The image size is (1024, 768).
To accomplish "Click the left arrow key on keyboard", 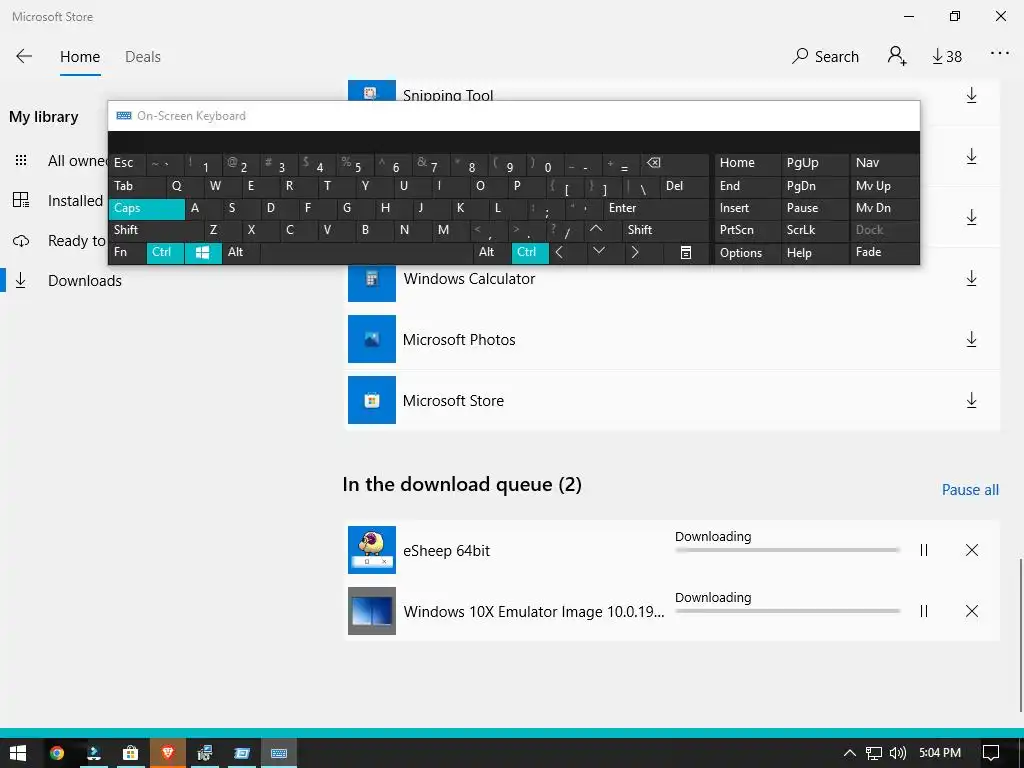I will click(567, 252).
